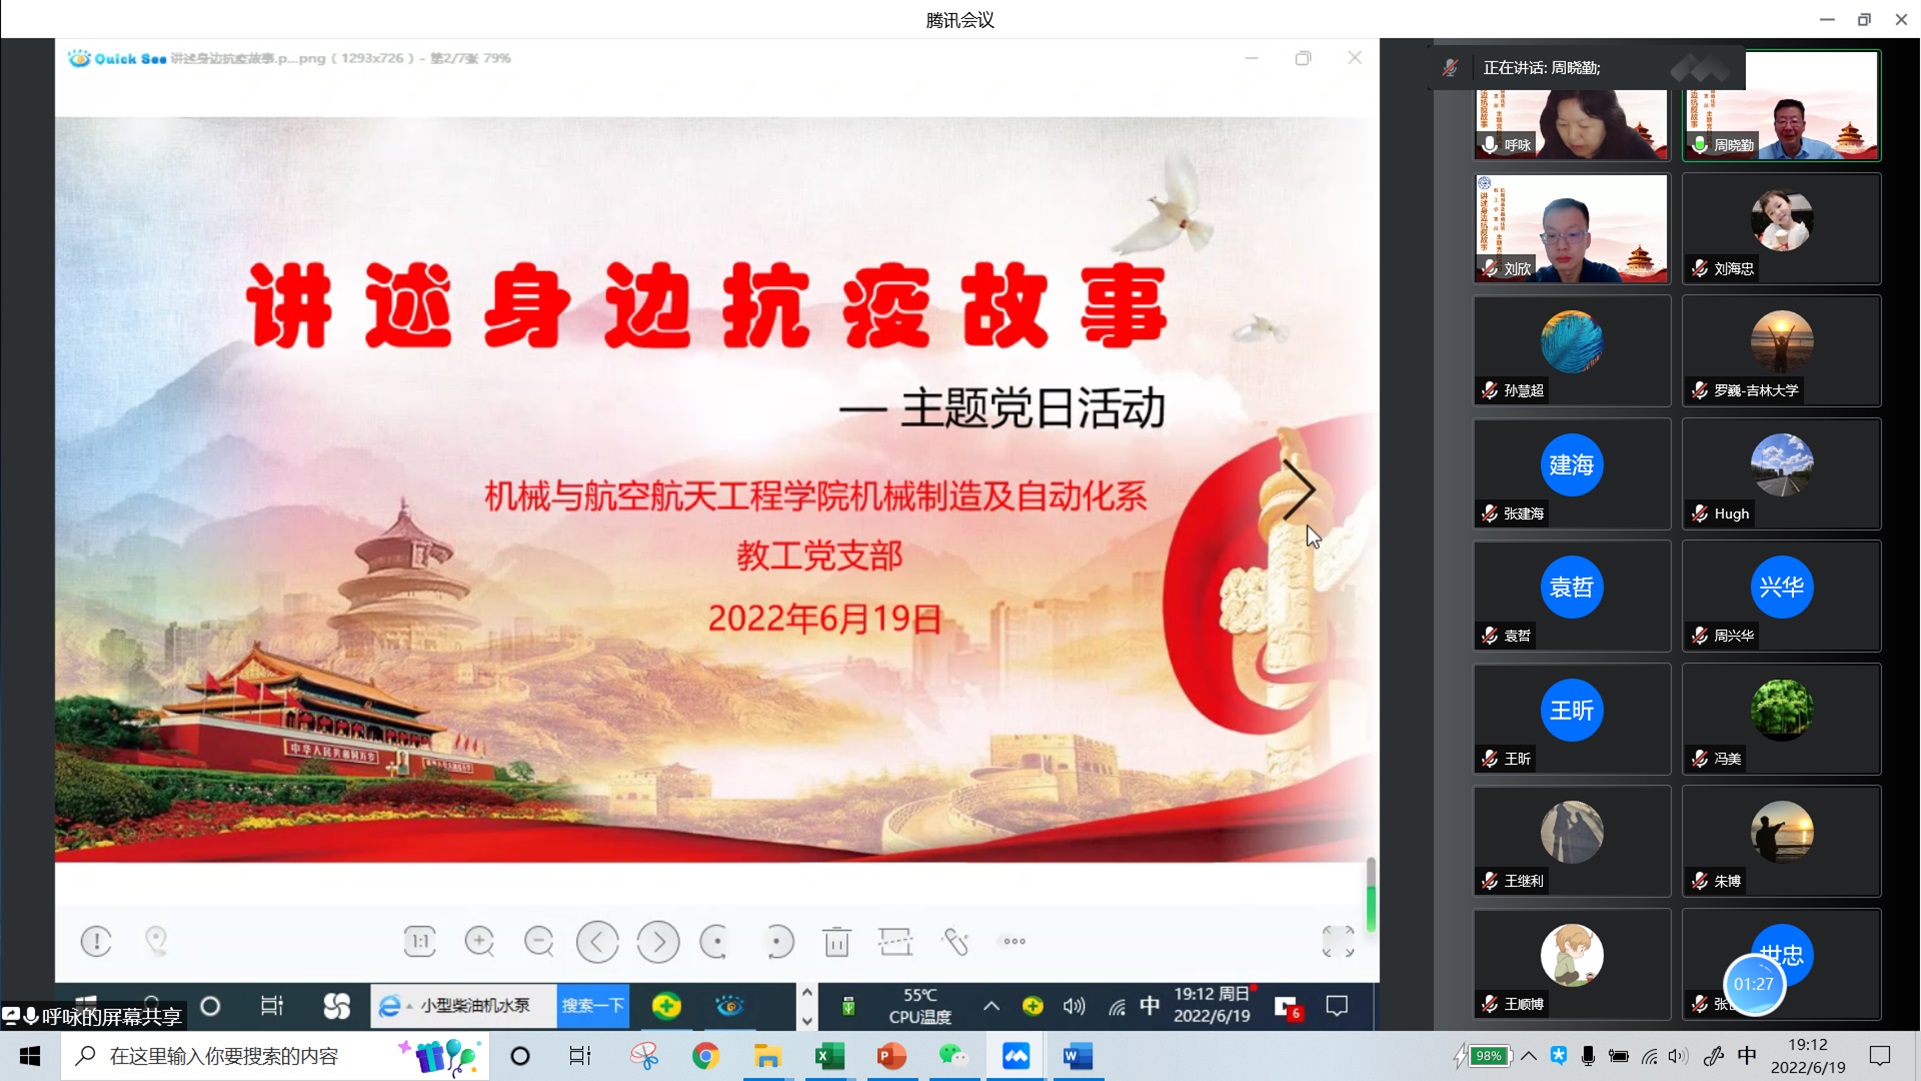This screenshot has width=1921, height=1081.
Task: Zoom out with the magnifier minus icon
Action: coord(539,941)
